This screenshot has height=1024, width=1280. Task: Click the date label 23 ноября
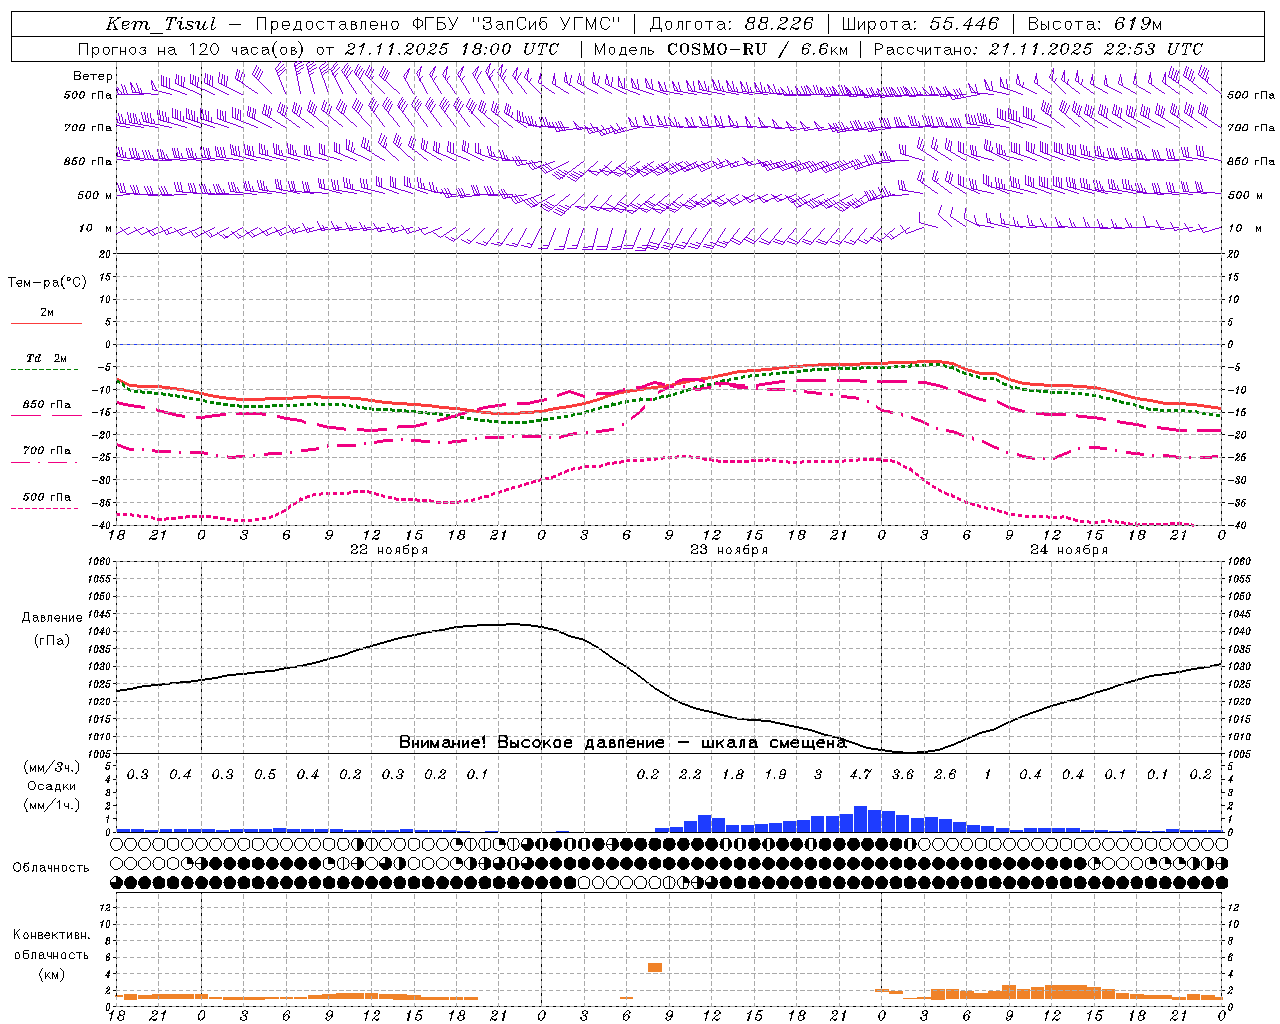coord(729,550)
